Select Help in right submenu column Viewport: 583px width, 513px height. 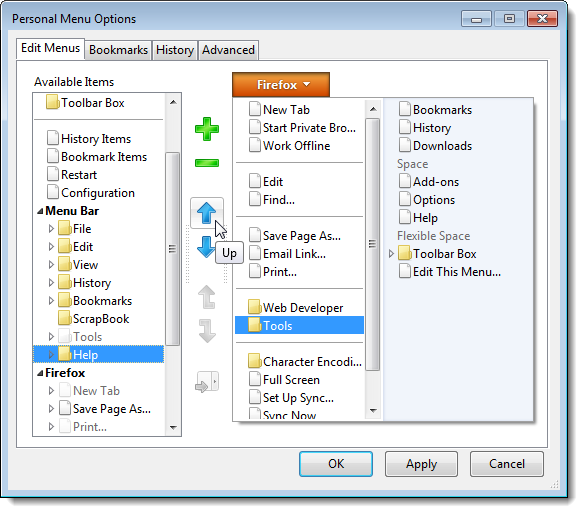[x=418, y=217]
